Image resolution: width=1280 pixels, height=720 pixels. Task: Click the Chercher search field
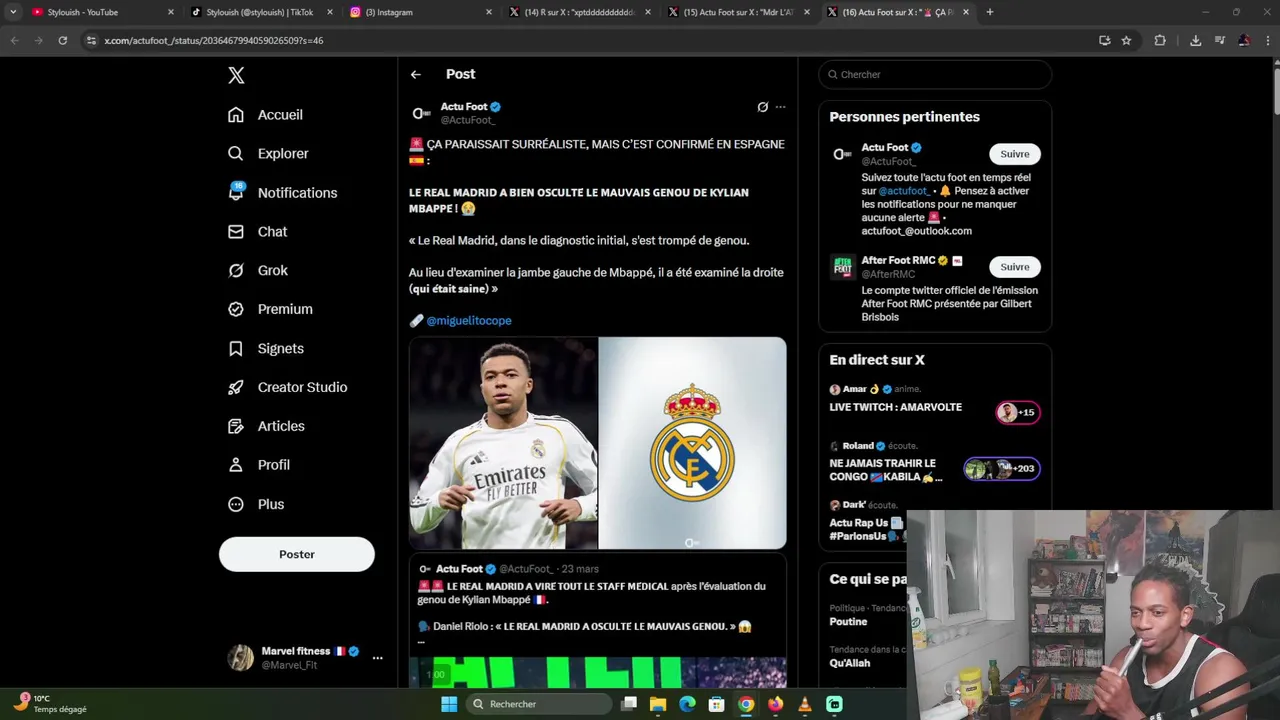coord(935,74)
